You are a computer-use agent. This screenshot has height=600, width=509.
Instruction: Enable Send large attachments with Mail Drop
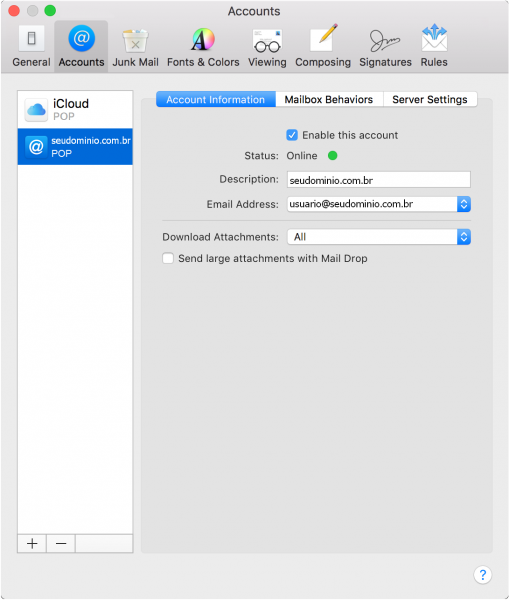click(168, 258)
